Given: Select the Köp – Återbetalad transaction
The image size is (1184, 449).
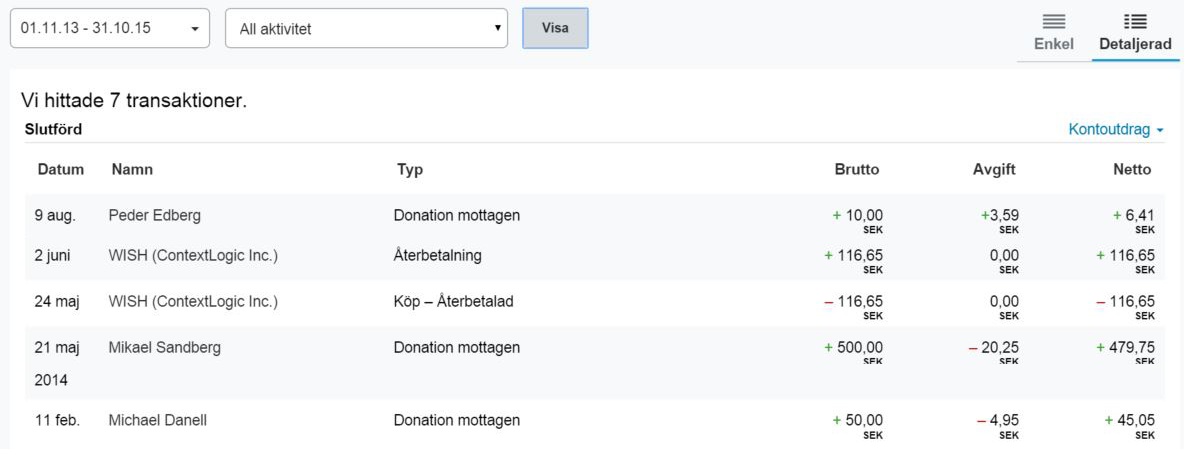Looking at the screenshot, I should tap(454, 301).
